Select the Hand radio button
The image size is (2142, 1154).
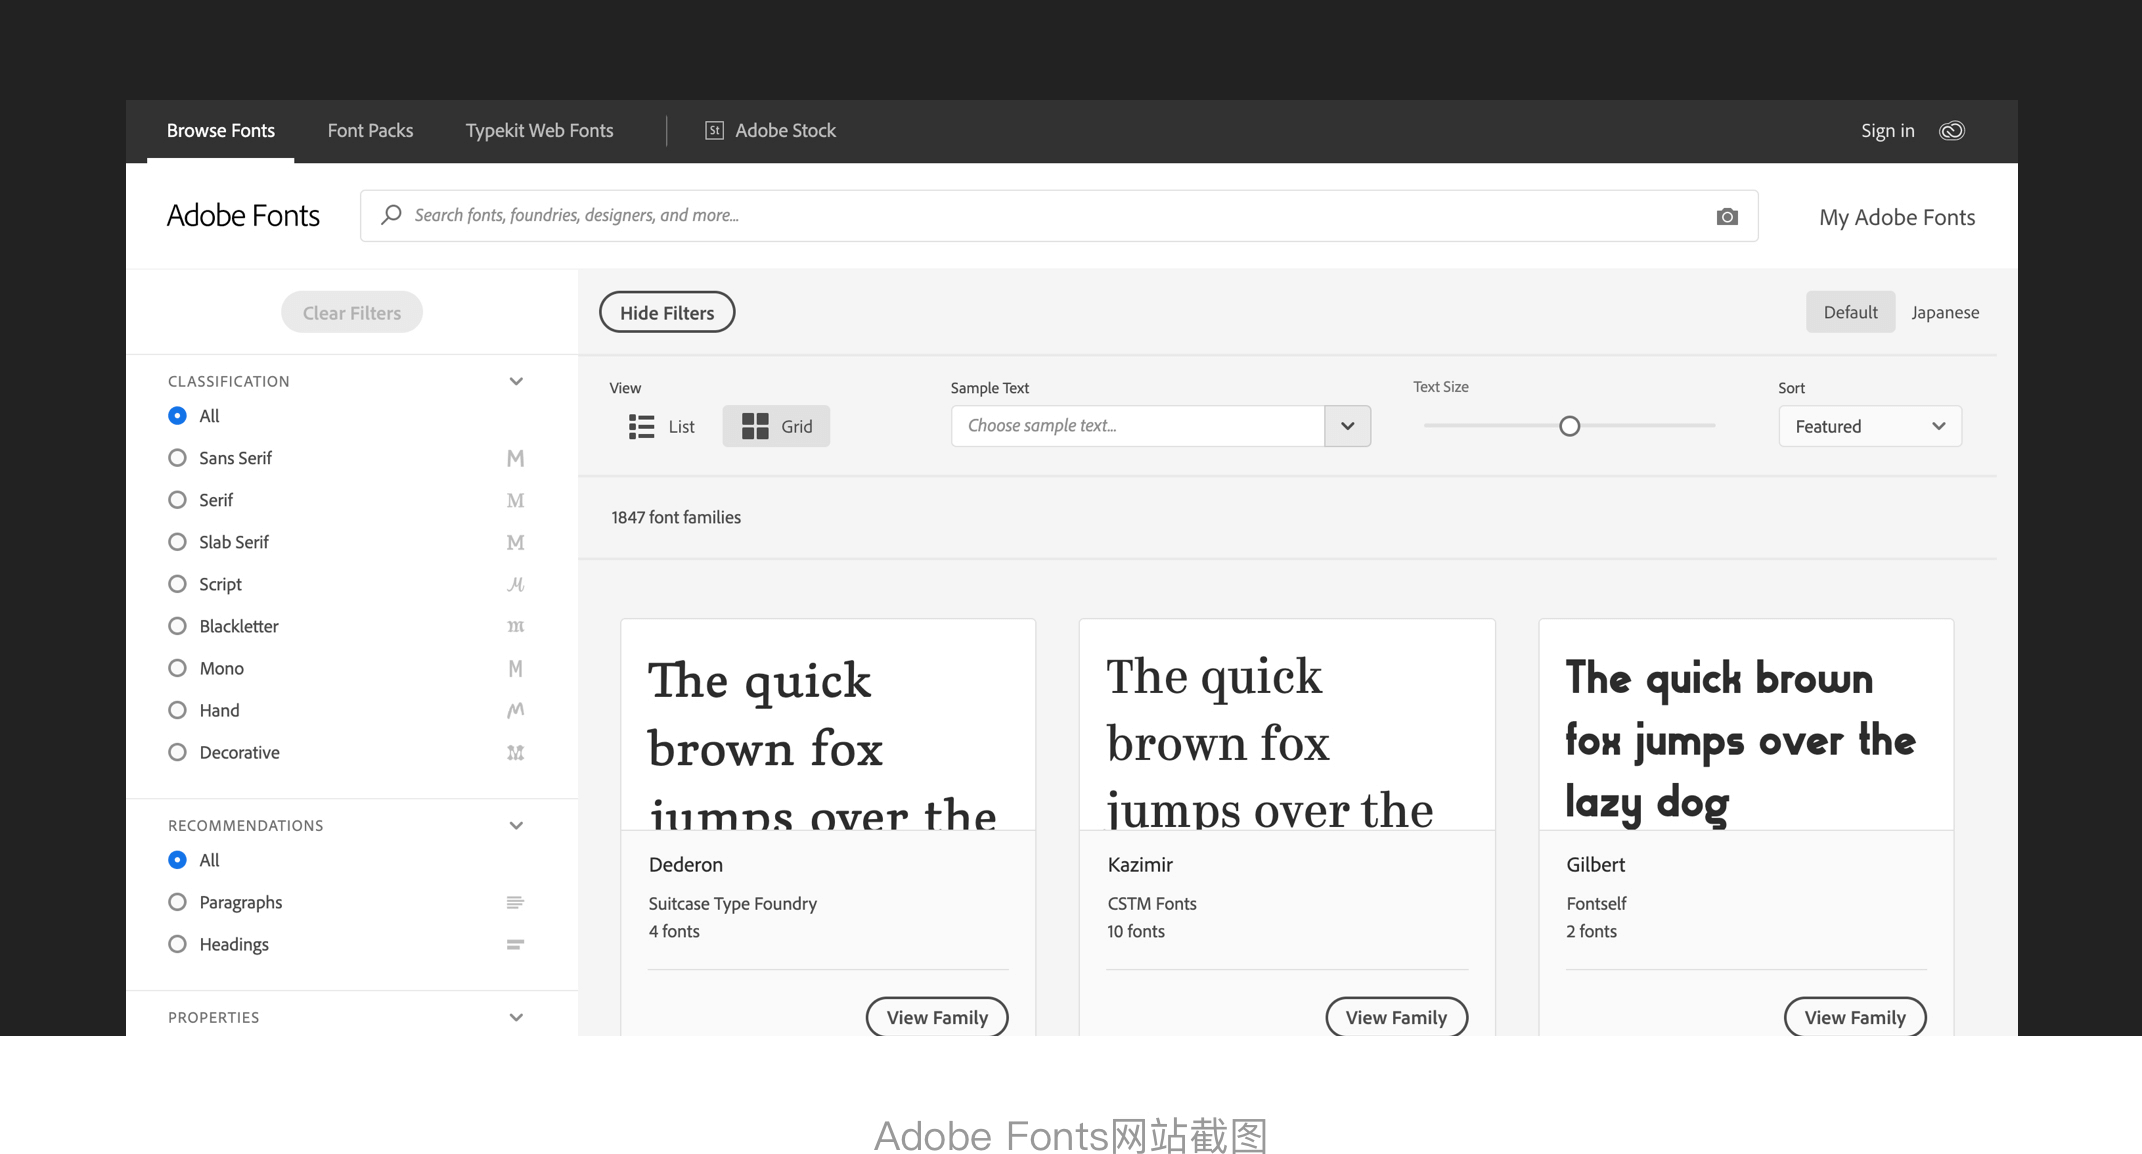[x=177, y=710]
